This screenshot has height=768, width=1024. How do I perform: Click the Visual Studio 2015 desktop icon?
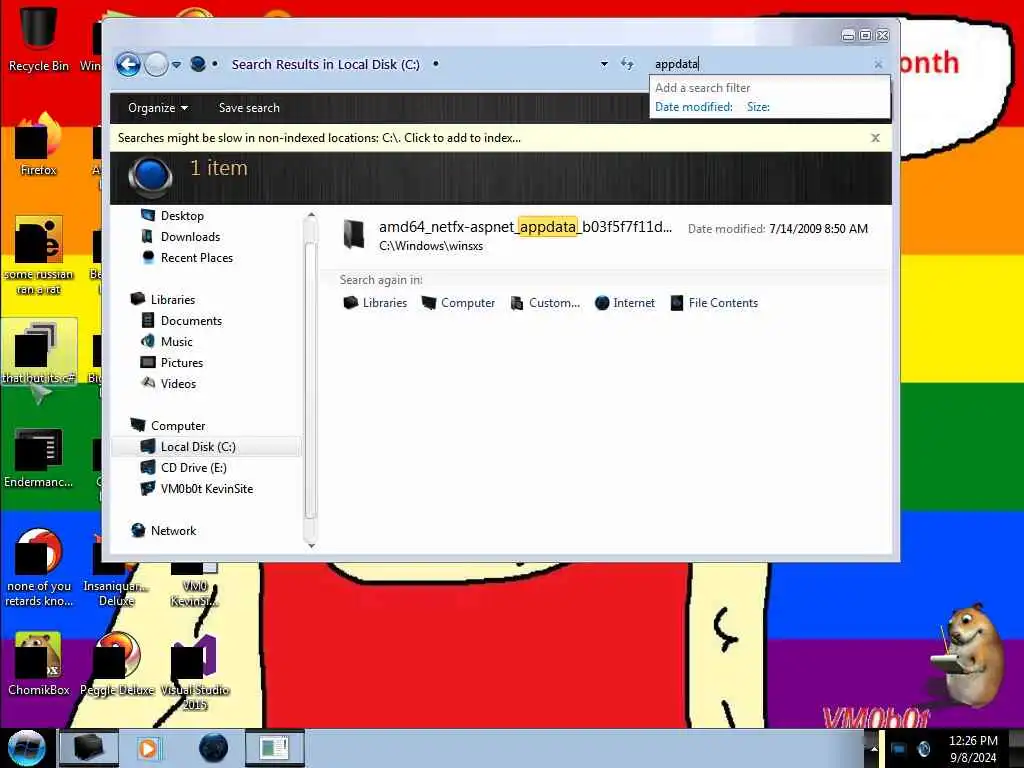pyautogui.click(x=195, y=671)
